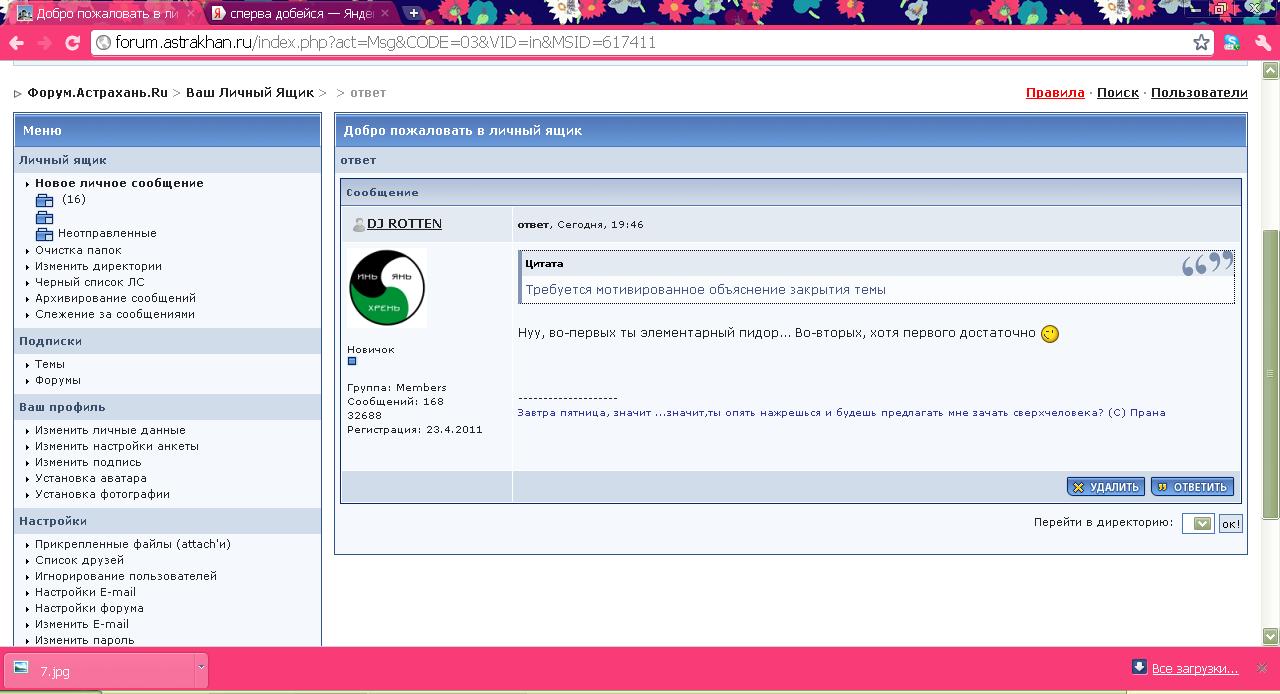Click the winking smiley emoticon in message
This screenshot has width=1280, height=694.
(1050, 333)
